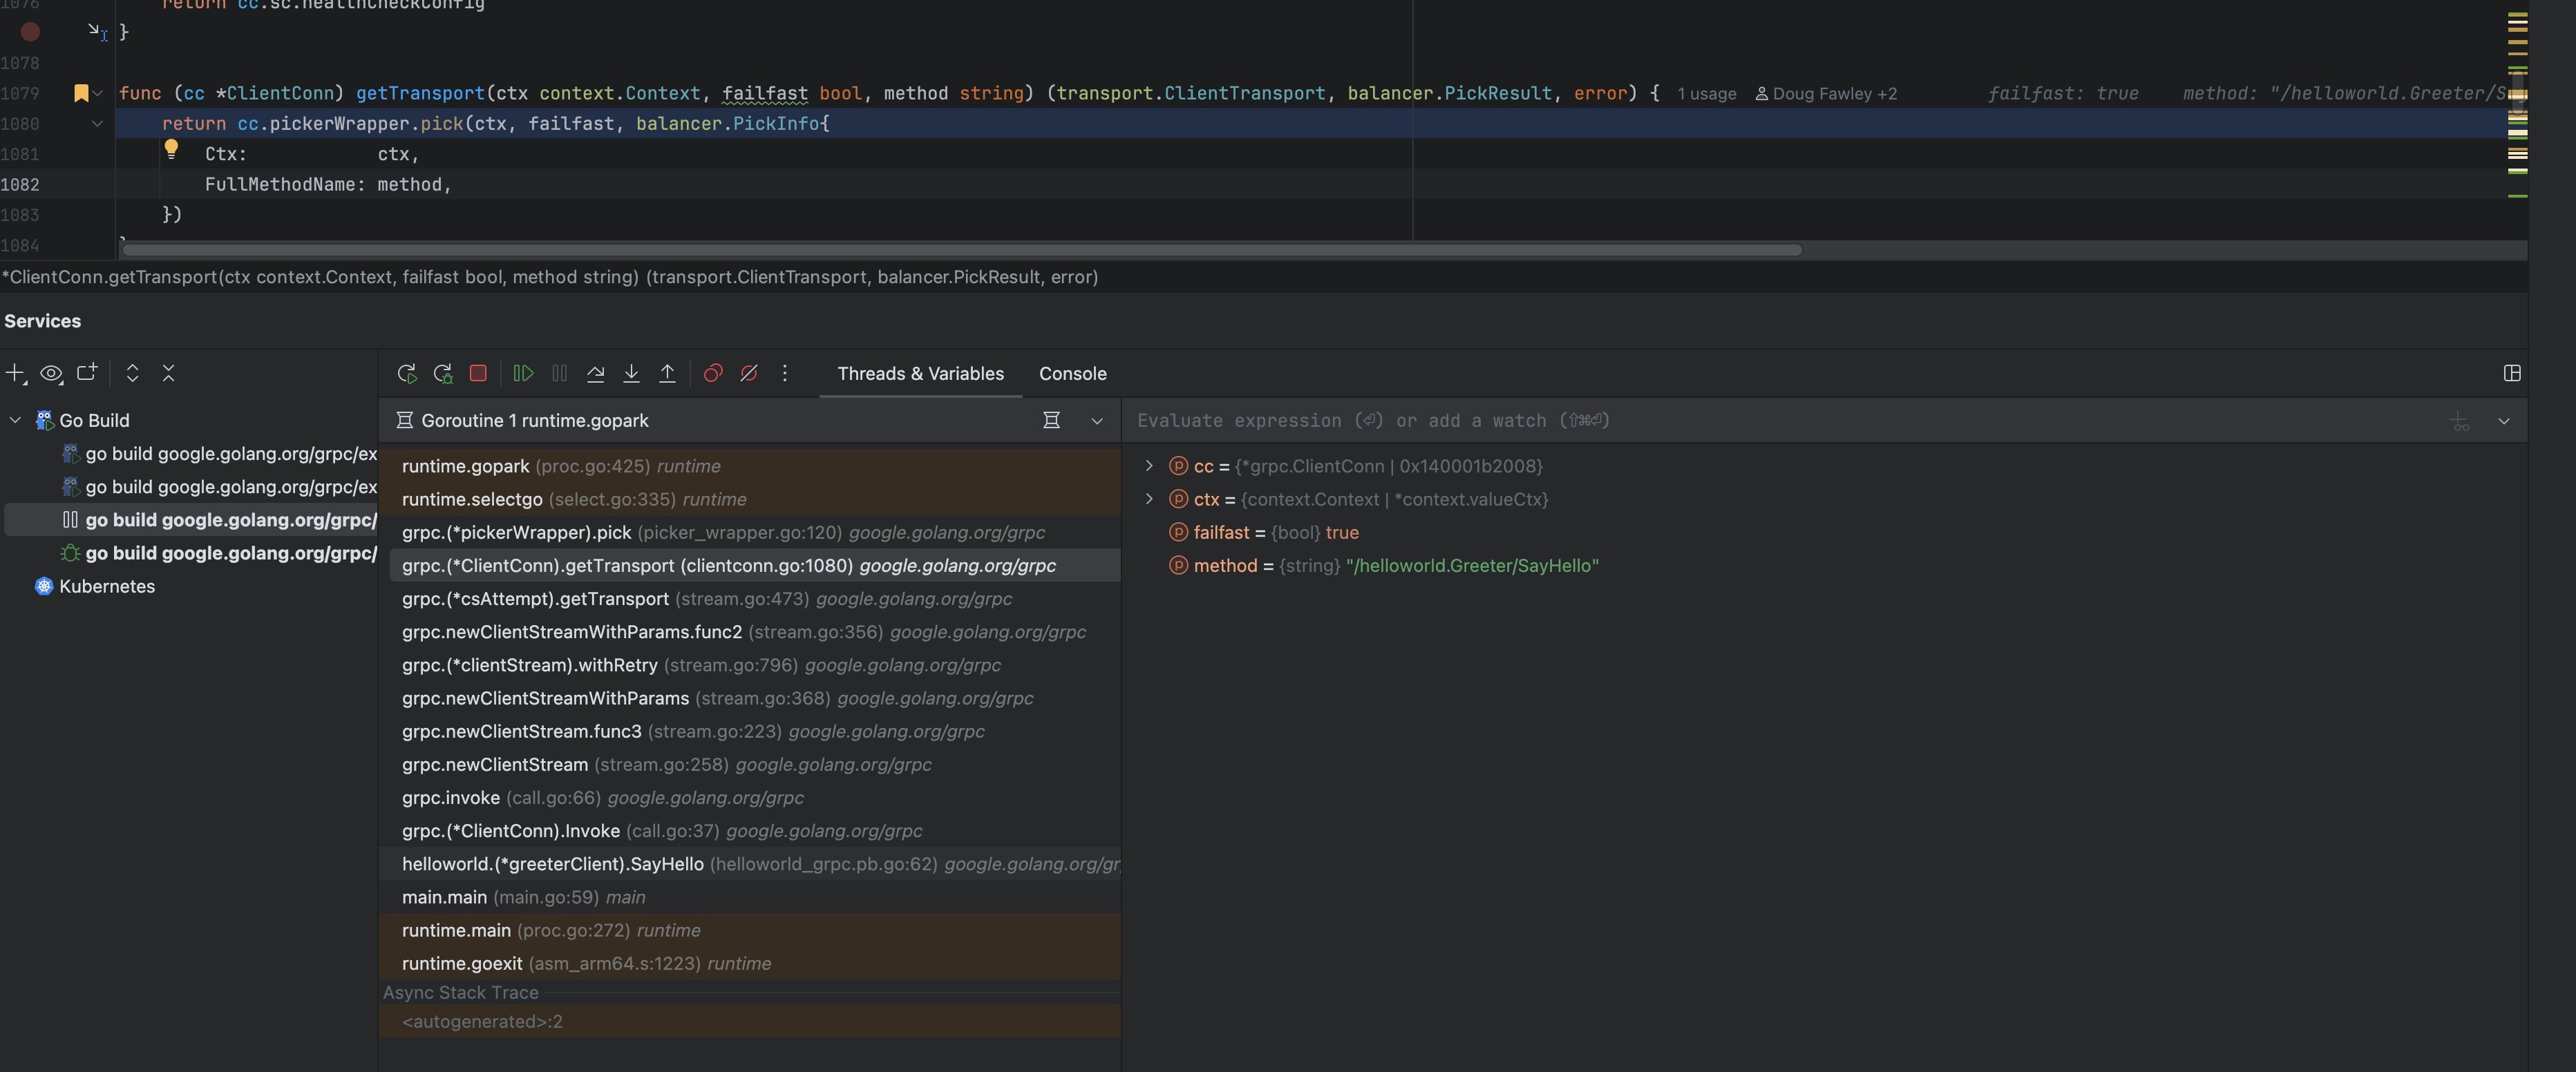Click the Step Into icon
The height and width of the screenshot is (1072, 2576).
click(x=631, y=373)
